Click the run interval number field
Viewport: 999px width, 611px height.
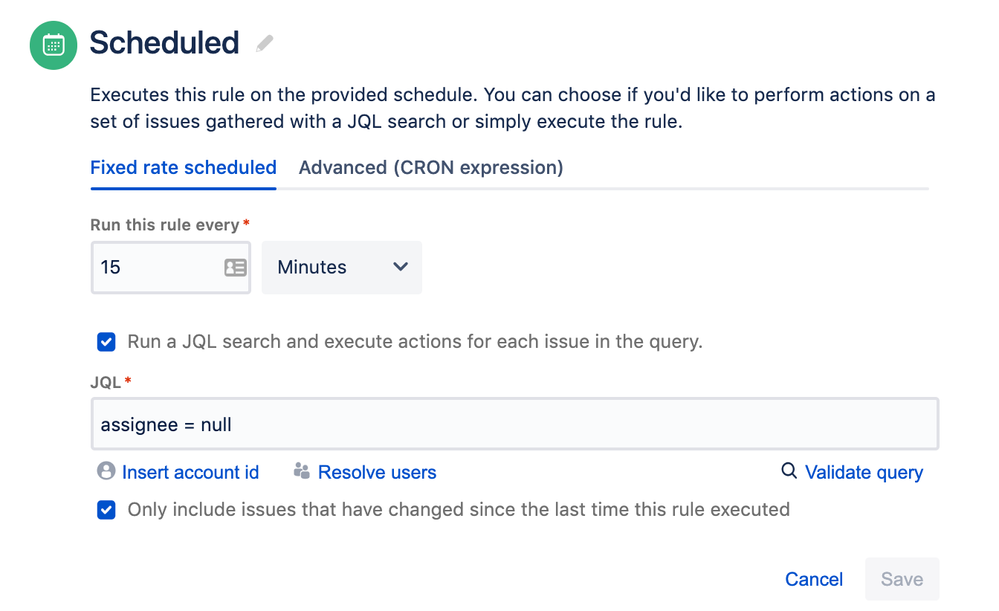(155, 267)
